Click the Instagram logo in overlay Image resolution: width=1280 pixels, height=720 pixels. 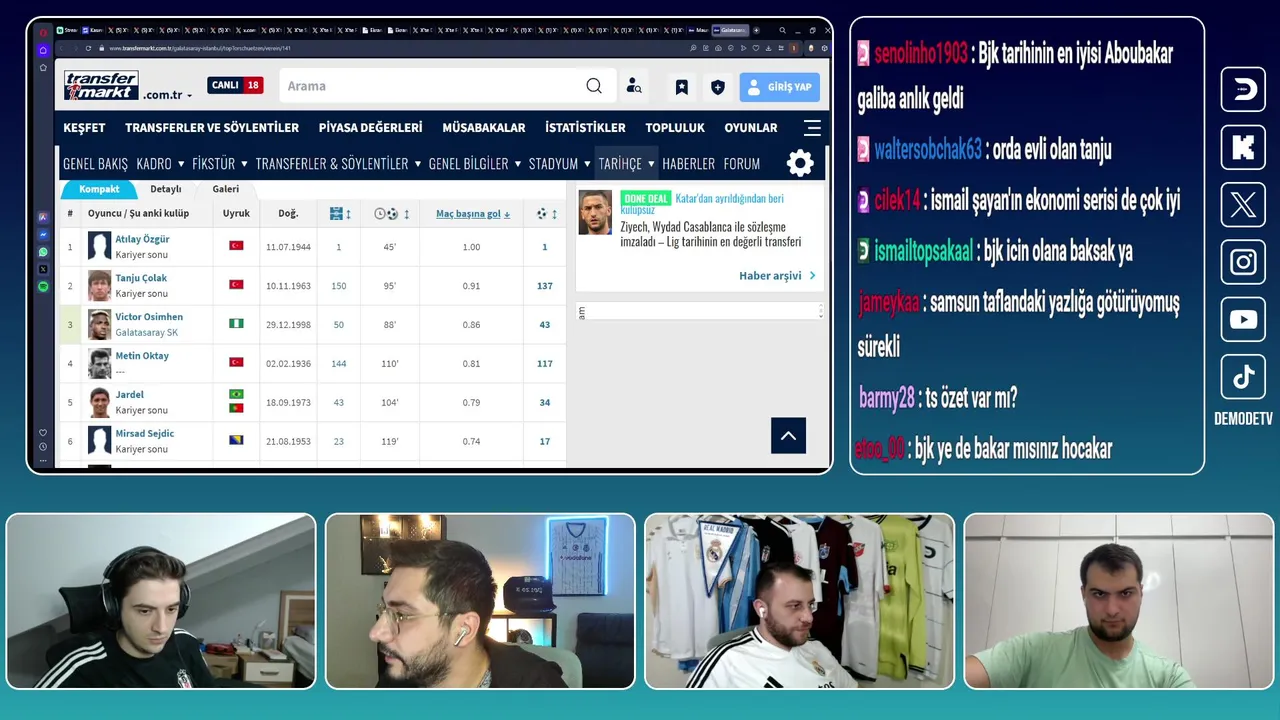pos(1243,262)
